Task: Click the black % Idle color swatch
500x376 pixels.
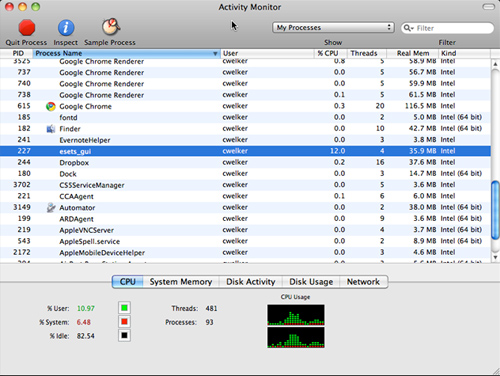Action: pos(124,335)
